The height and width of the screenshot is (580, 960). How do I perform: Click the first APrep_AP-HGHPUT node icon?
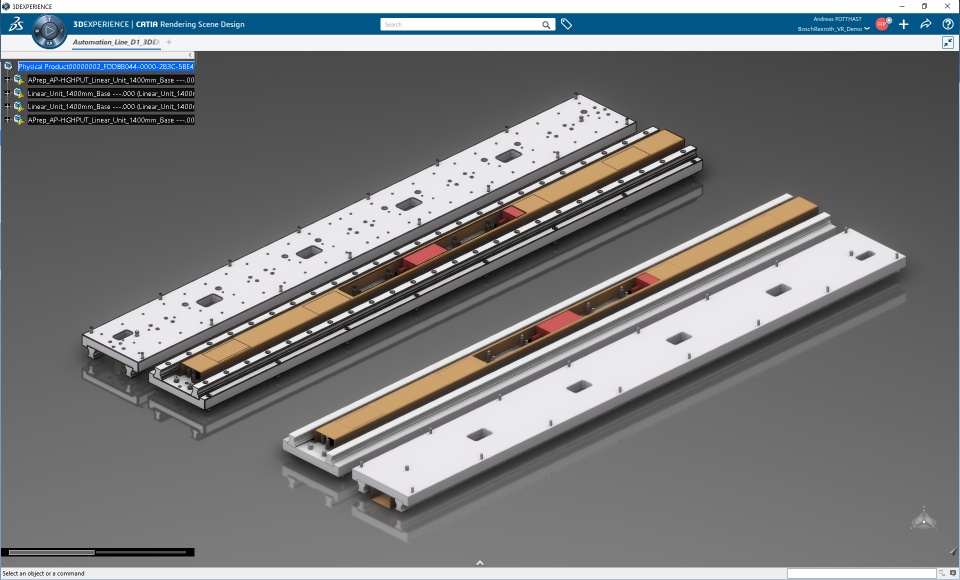pos(18,80)
